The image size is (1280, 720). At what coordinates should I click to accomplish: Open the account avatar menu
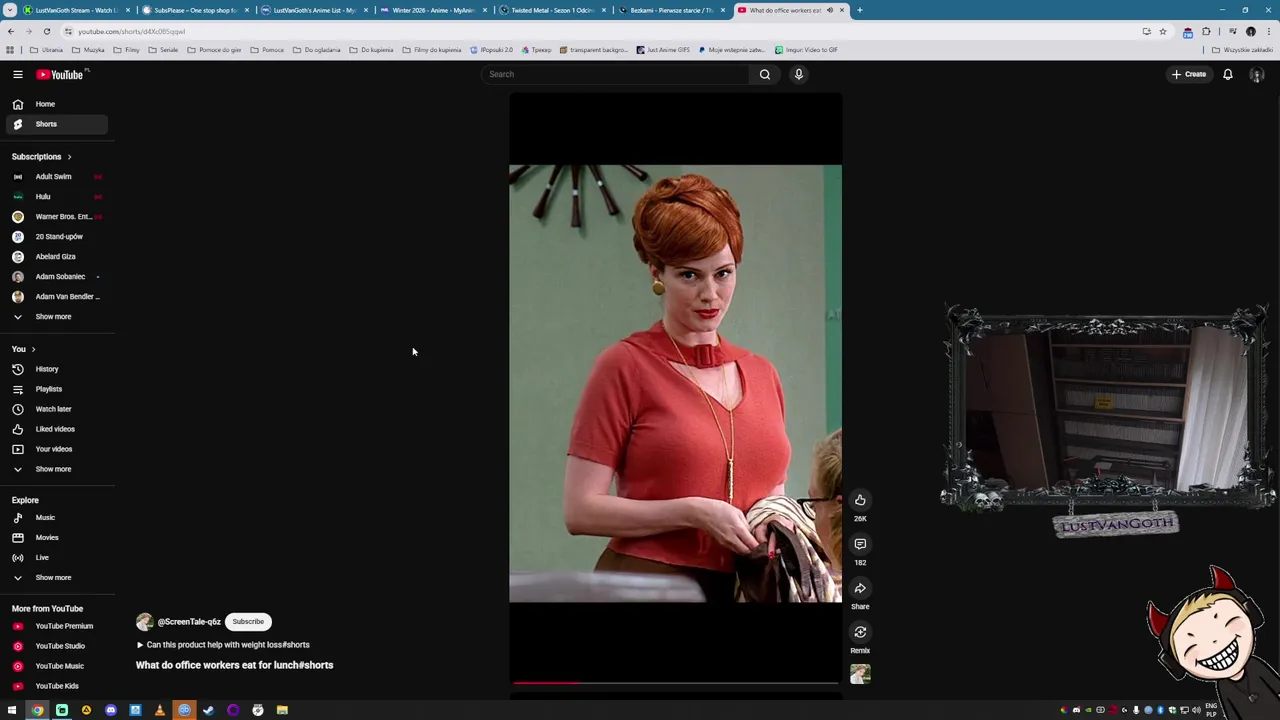tap(1257, 74)
